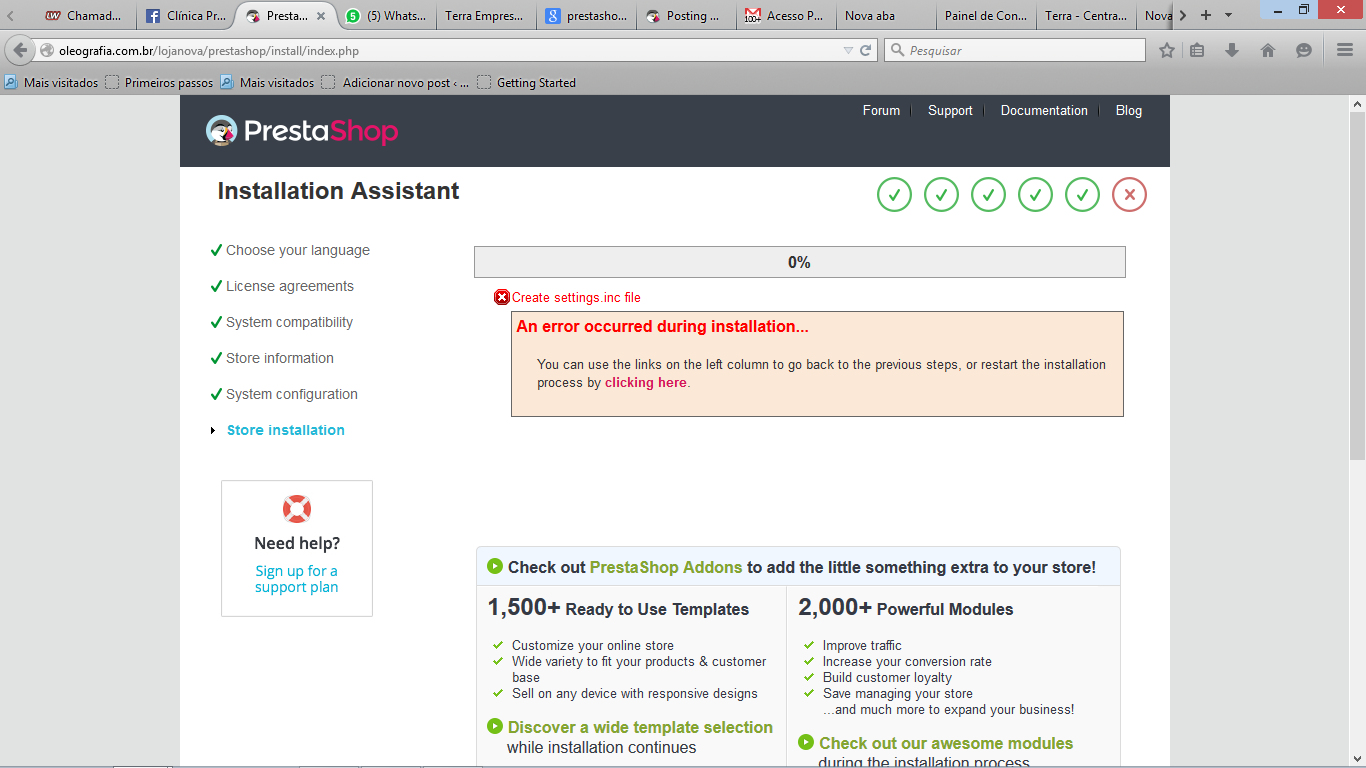Switch to the Acesso P... Gmail tab

coord(786,16)
